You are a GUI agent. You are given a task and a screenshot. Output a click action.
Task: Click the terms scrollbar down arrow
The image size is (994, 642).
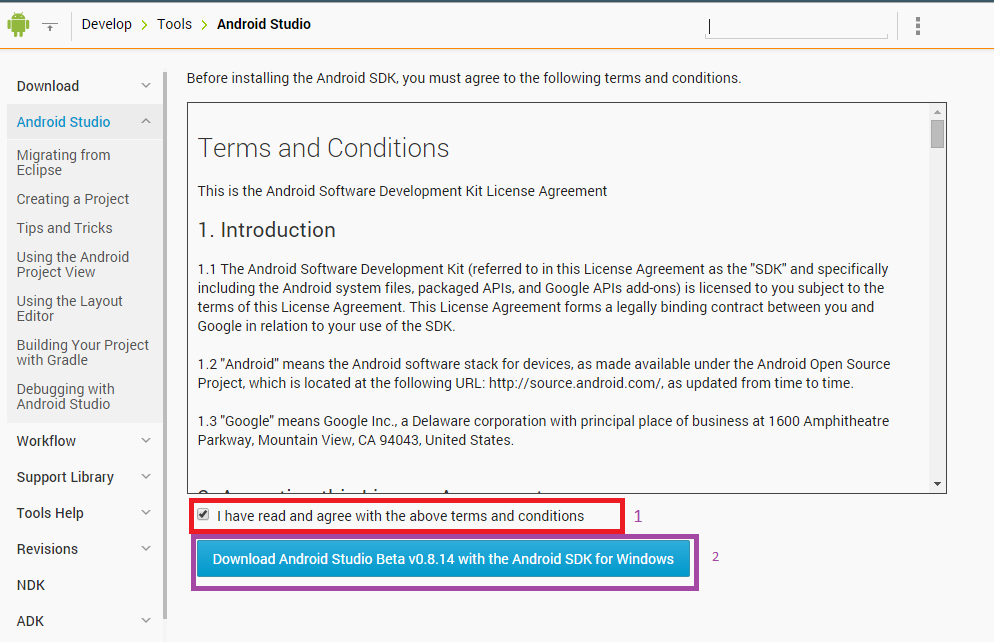coord(937,484)
